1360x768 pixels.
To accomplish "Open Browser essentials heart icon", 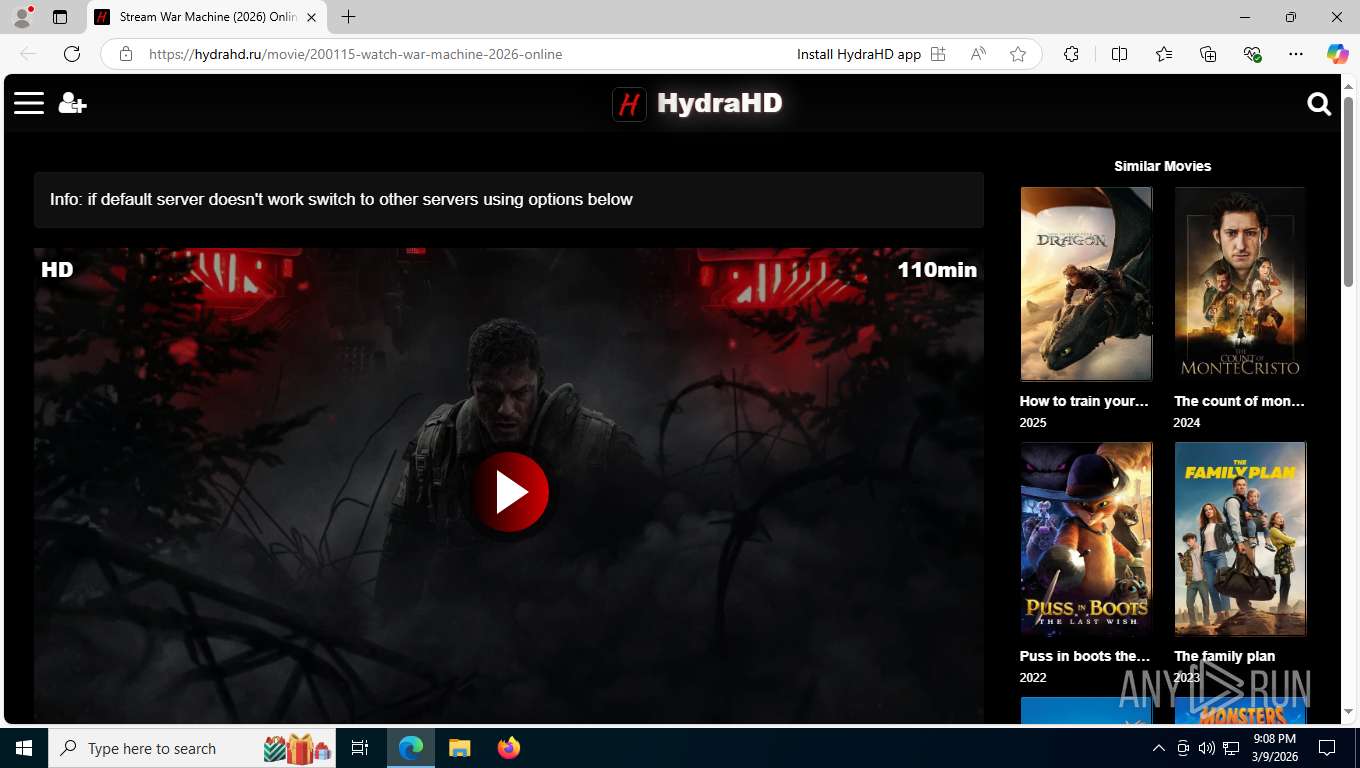I will tap(1252, 54).
